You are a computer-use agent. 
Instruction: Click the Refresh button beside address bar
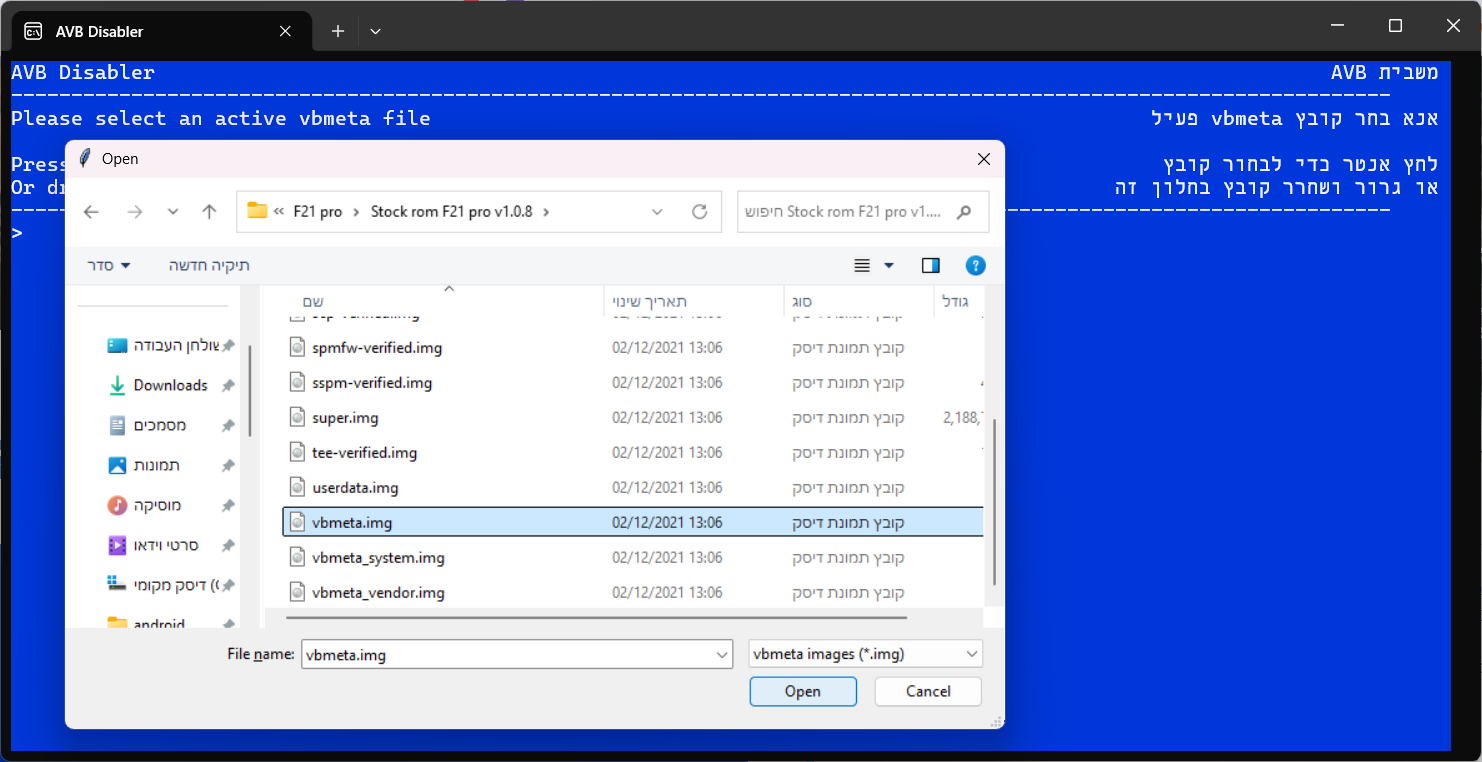(x=700, y=212)
